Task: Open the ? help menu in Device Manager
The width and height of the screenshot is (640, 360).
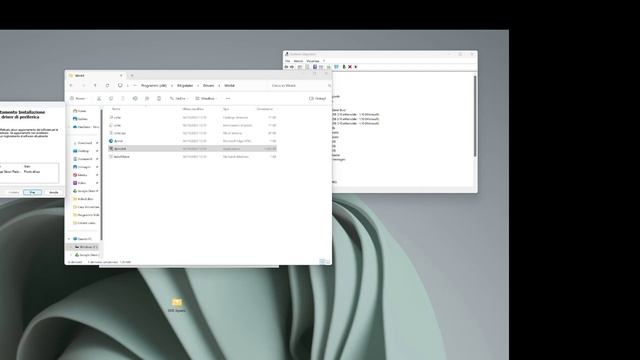Action: [x=324, y=61]
